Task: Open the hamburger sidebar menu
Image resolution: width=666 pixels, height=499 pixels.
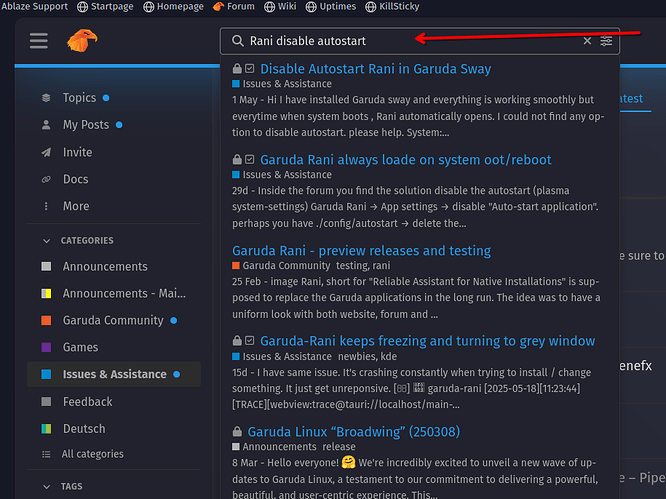Action: 39,41
